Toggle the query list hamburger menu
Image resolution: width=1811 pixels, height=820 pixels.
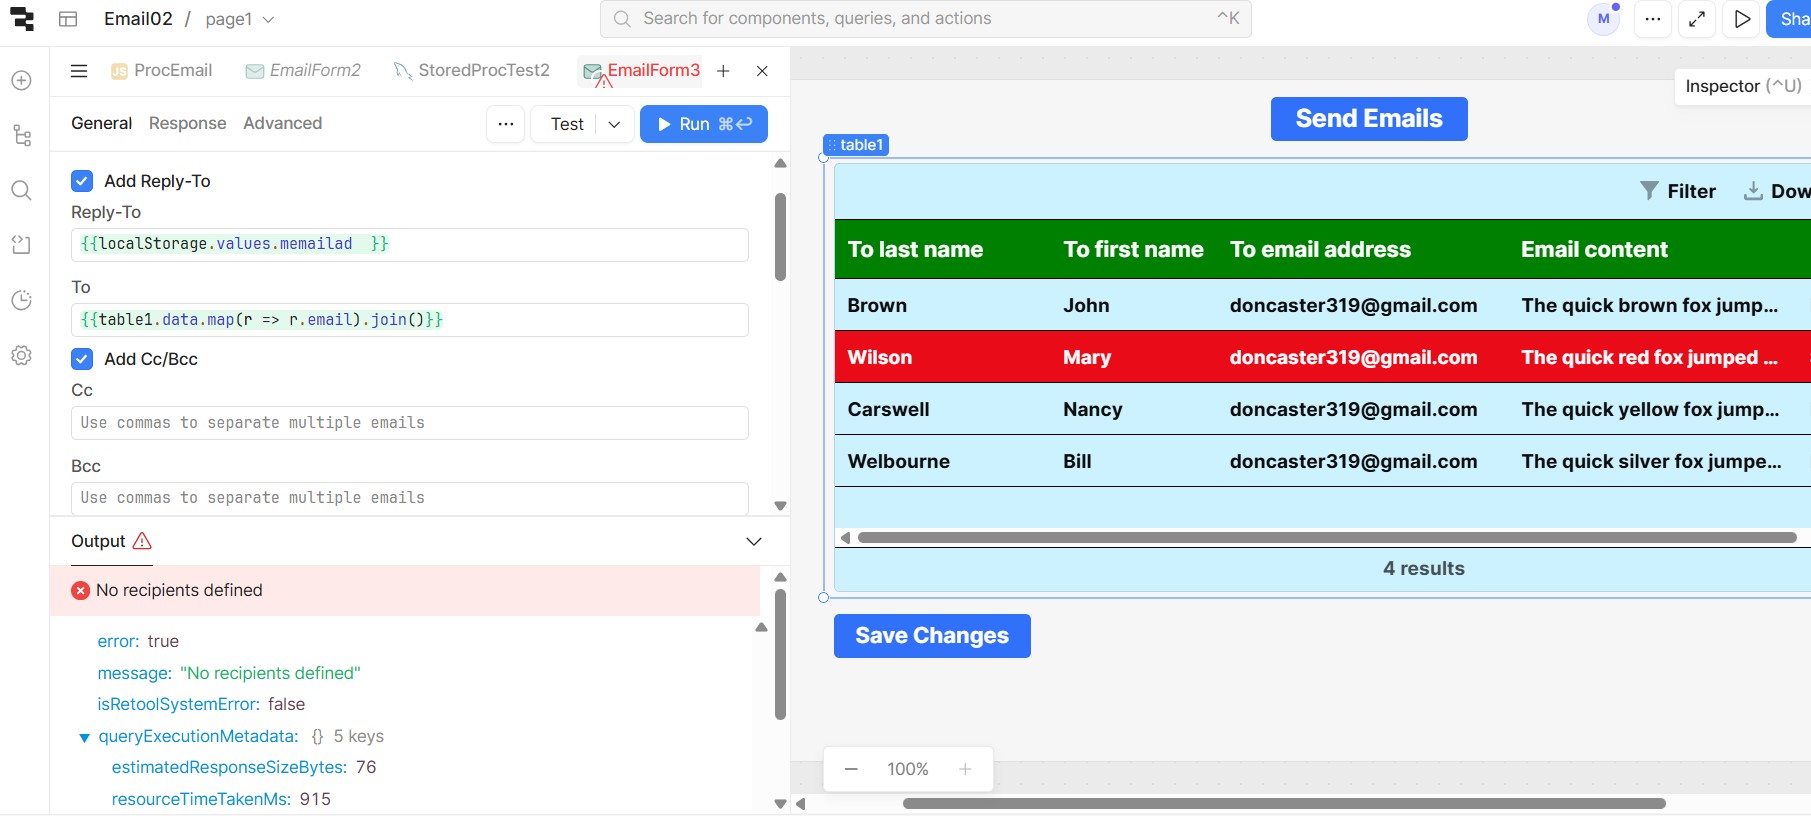click(79, 71)
